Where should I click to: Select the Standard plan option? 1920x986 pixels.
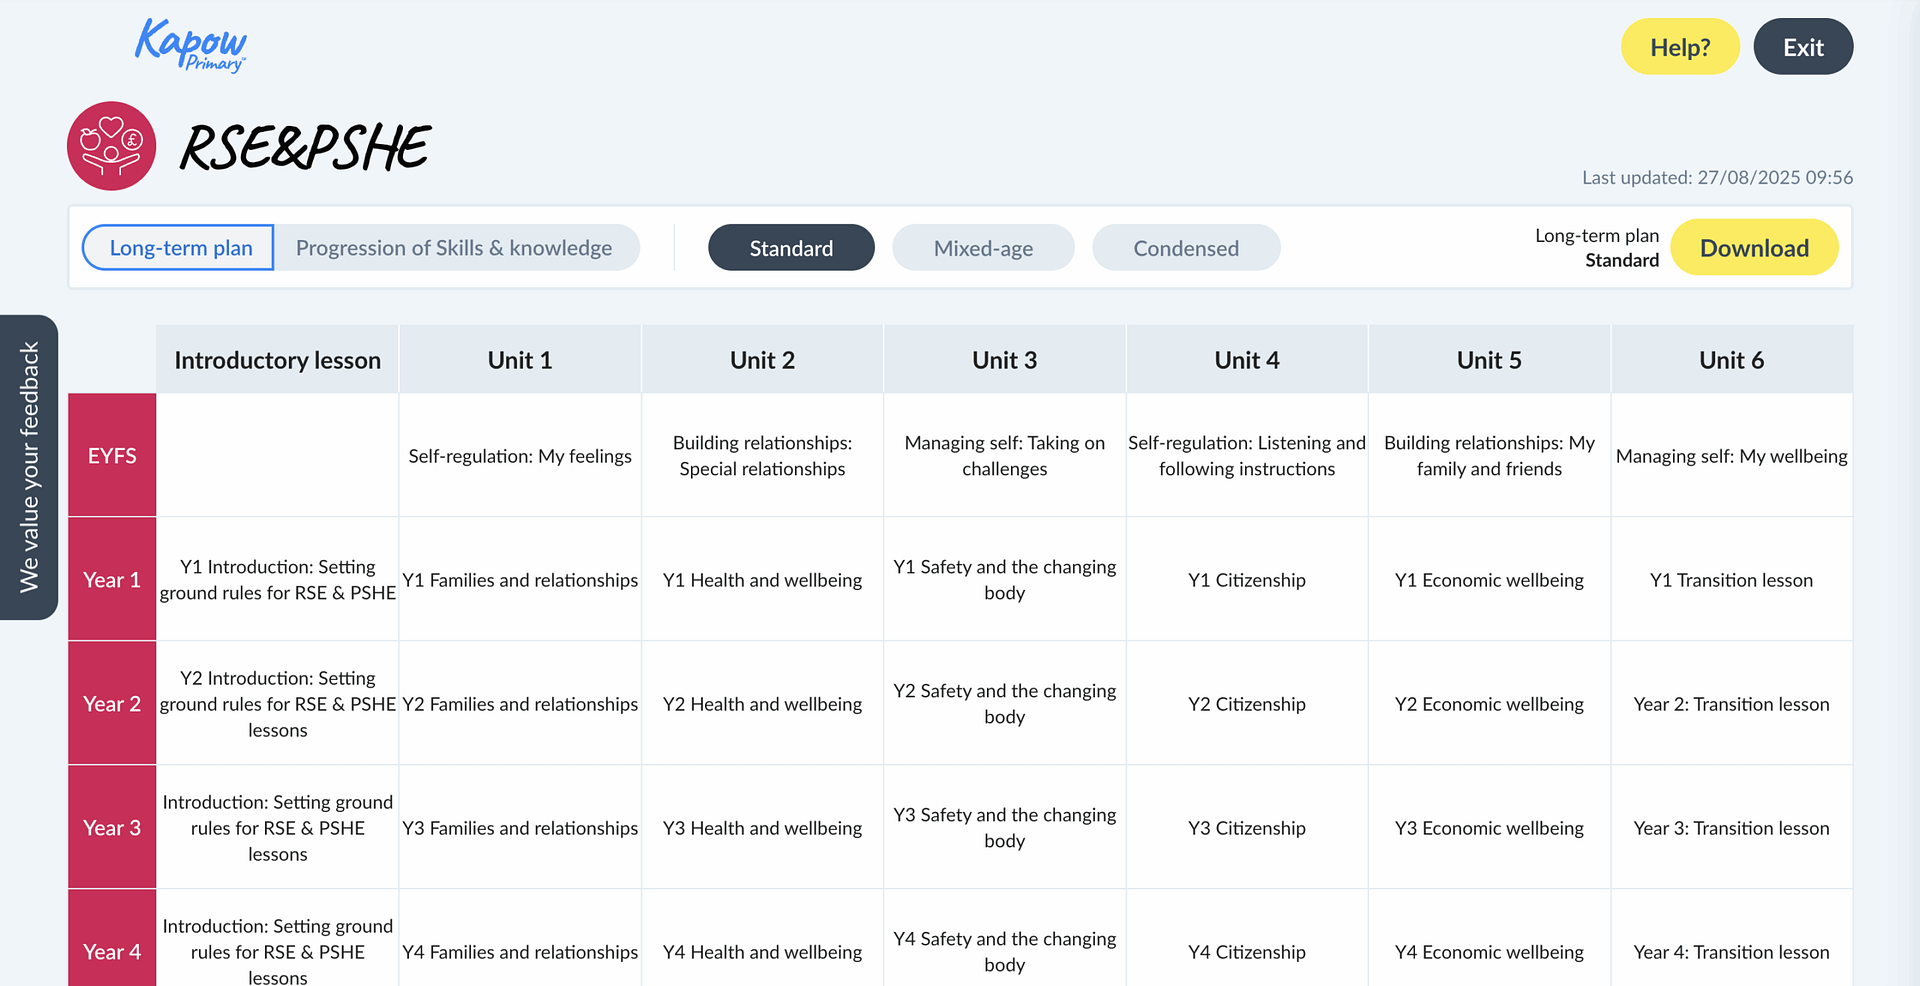(x=791, y=248)
